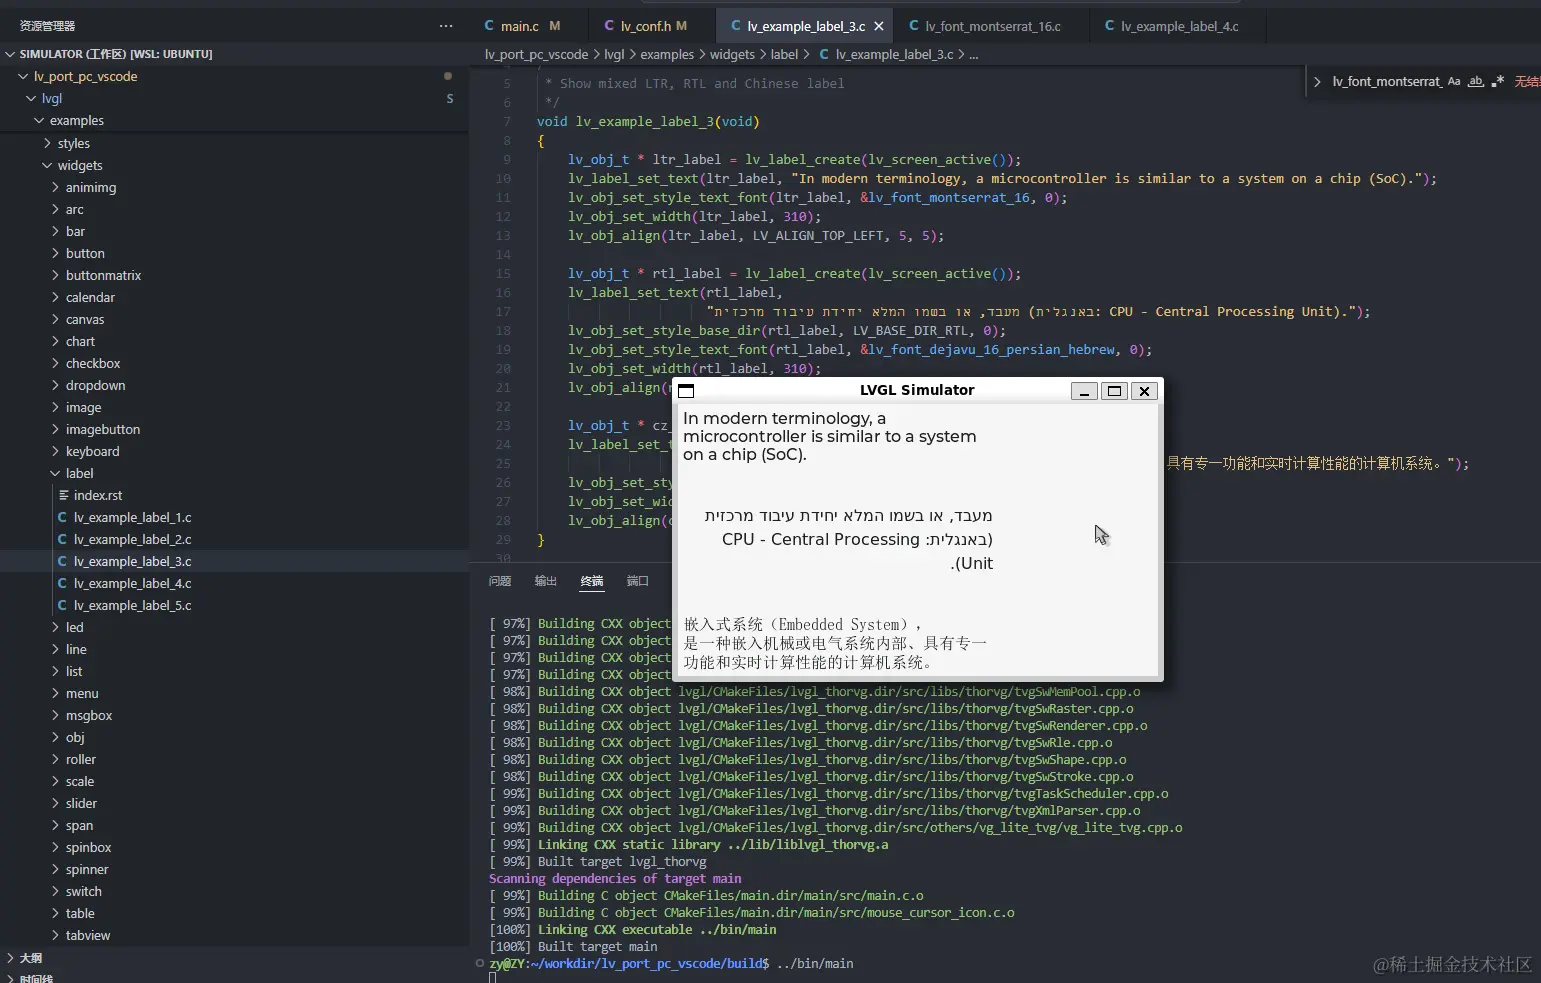Open lv_example_label_5.c in explorer
Screen dimensions: 1541x983
click(x=132, y=605)
